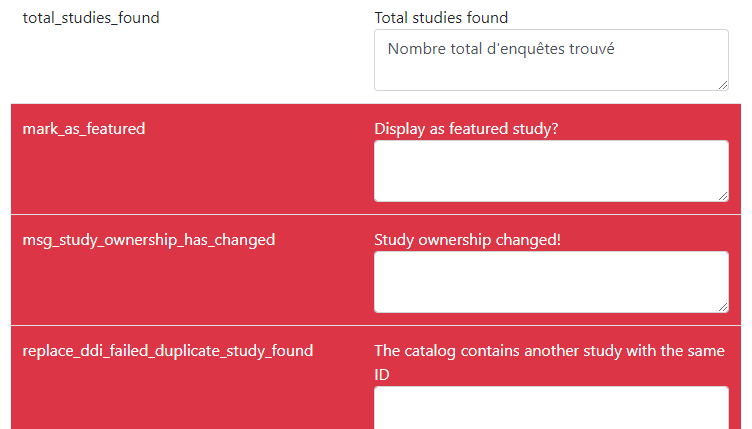Click resize handle of study ownership textarea
This screenshot has width=752, height=429.
(x=723, y=307)
